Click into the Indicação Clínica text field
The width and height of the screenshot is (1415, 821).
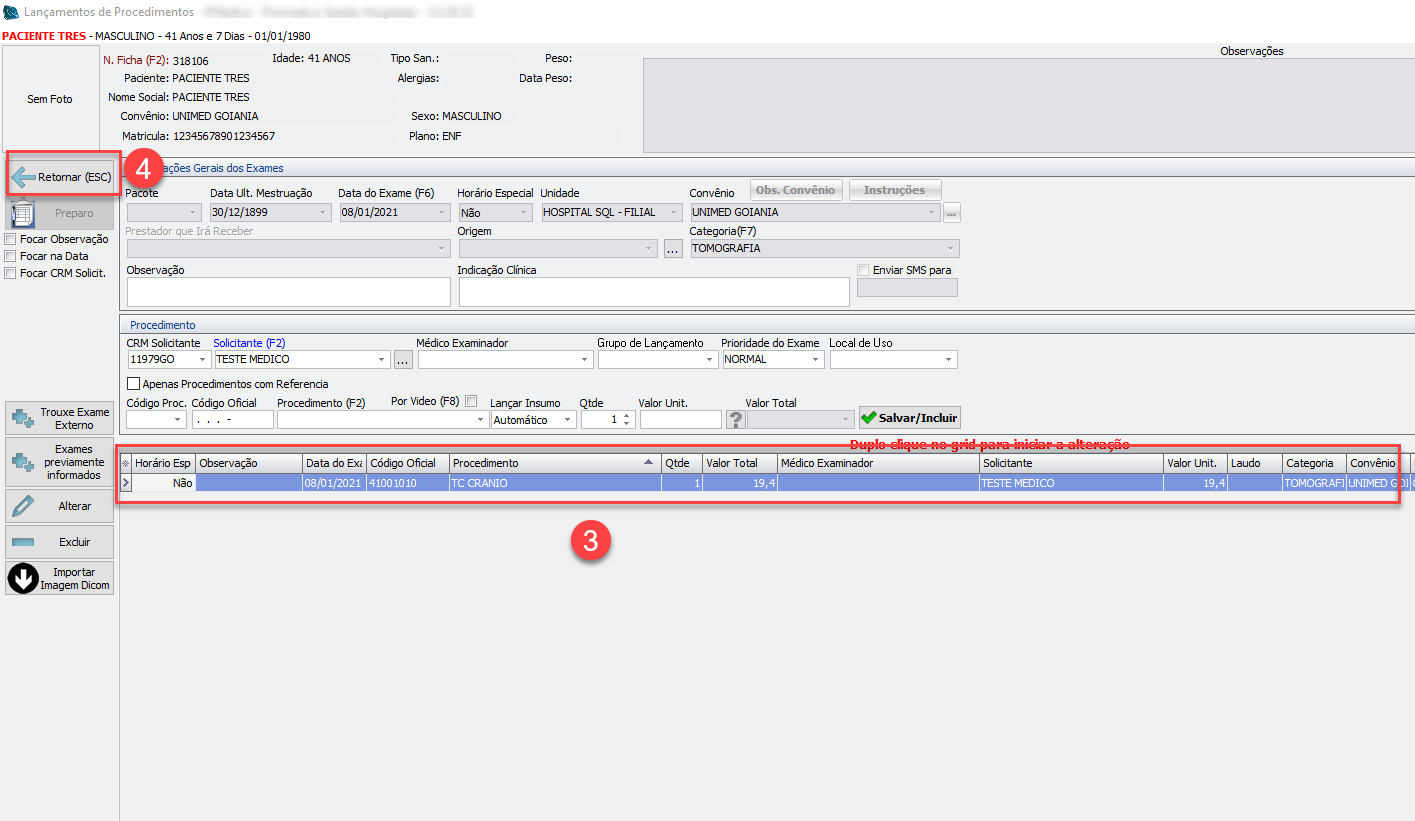[x=654, y=292]
